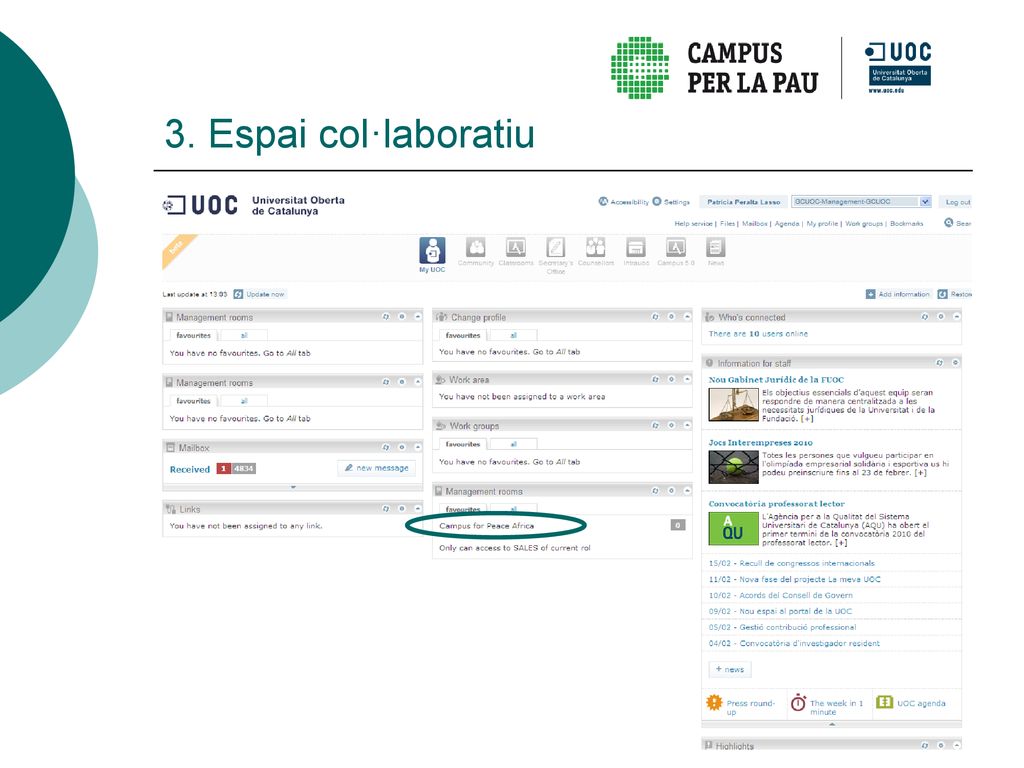Click the + news button

click(x=730, y=669)
